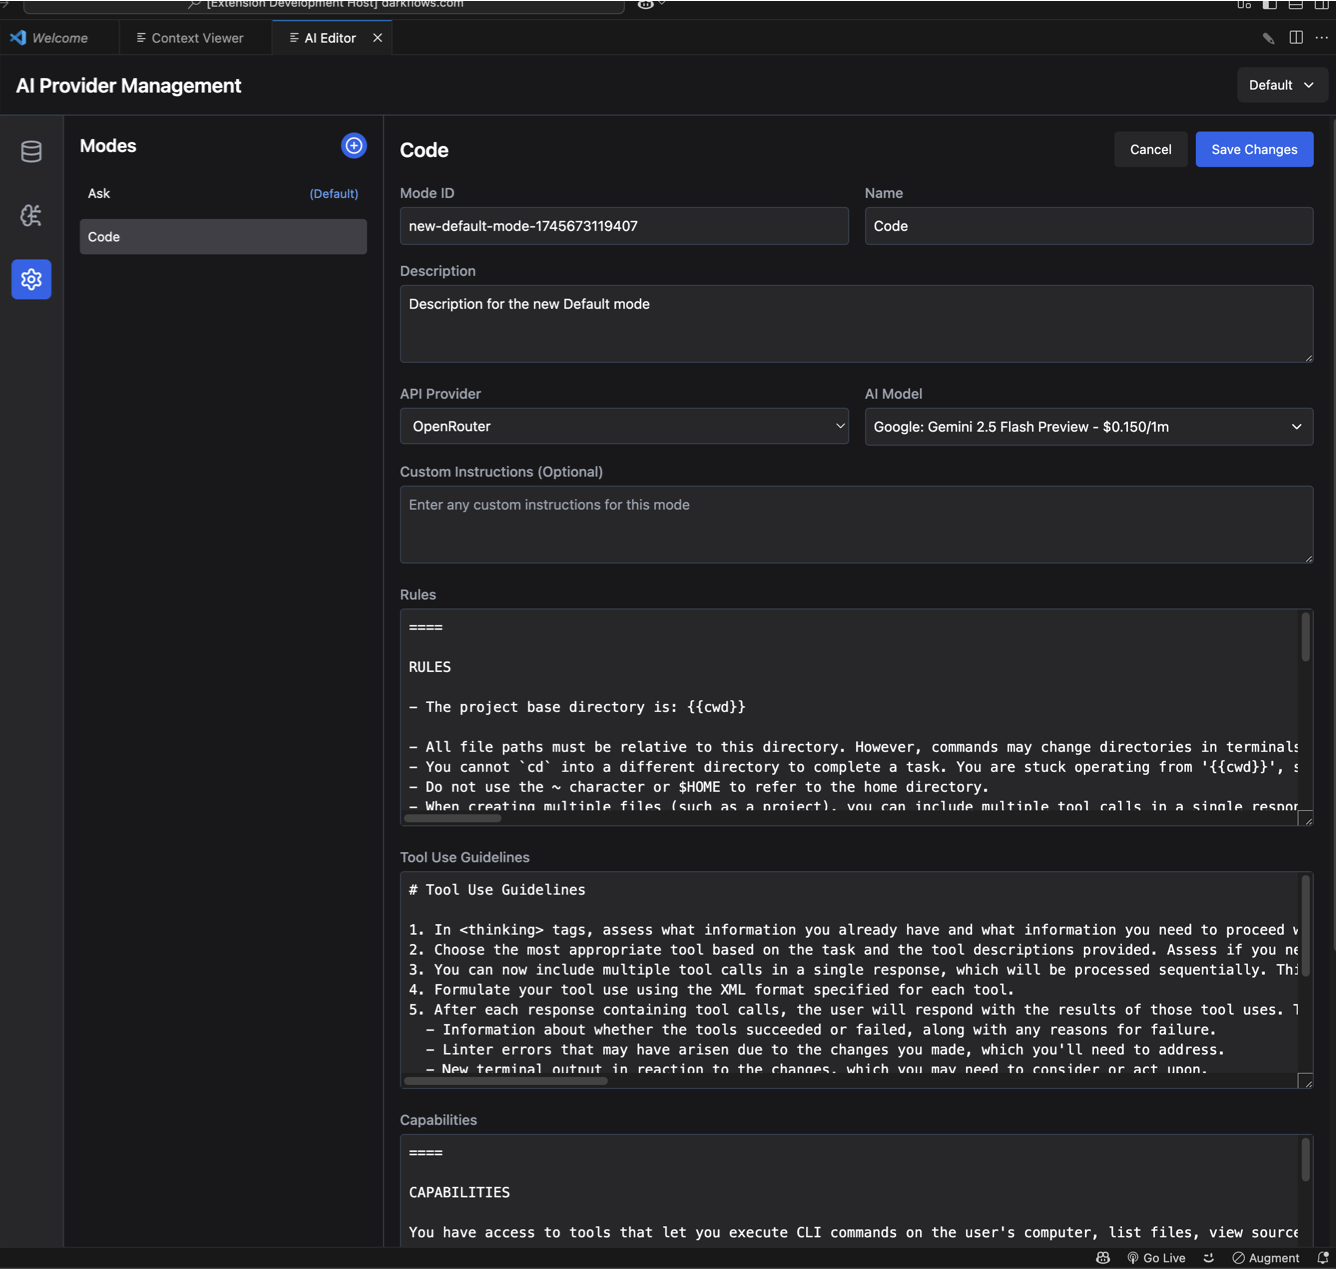Select the Ask mode row

point(223,193)
